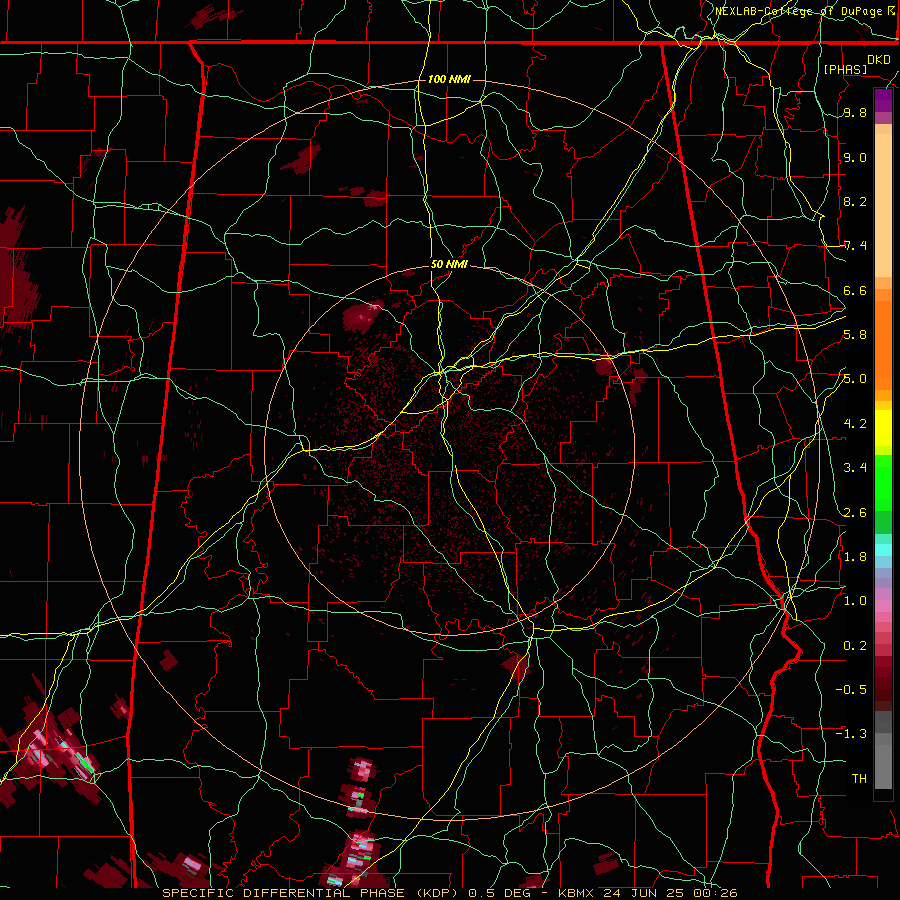900x900 pixels.
Task: Click the 5.8 value on color scale
Action: click(x=855, y=335)
